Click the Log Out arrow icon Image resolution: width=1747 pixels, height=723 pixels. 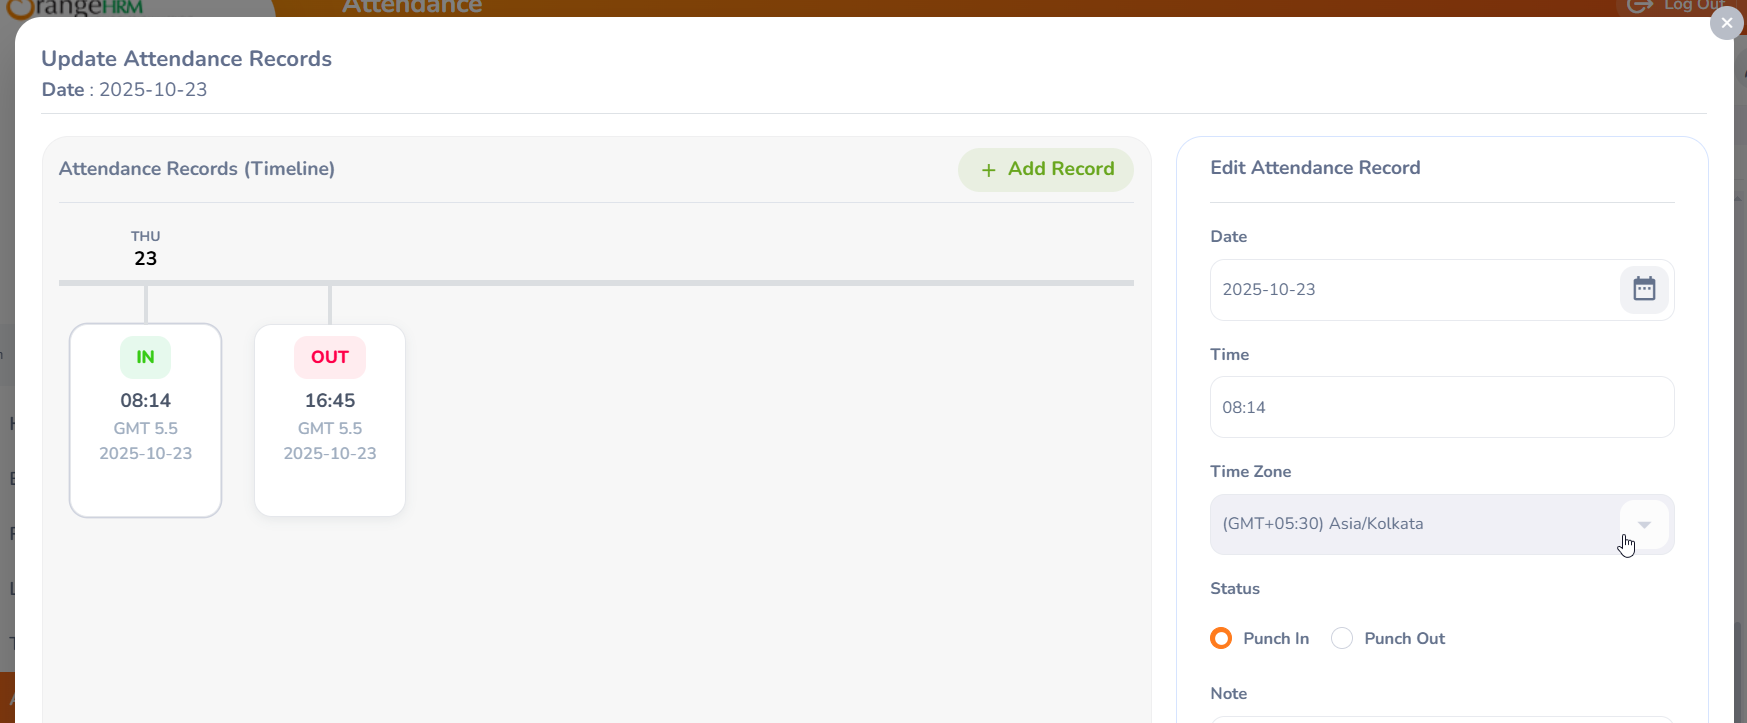[1640, 6]
